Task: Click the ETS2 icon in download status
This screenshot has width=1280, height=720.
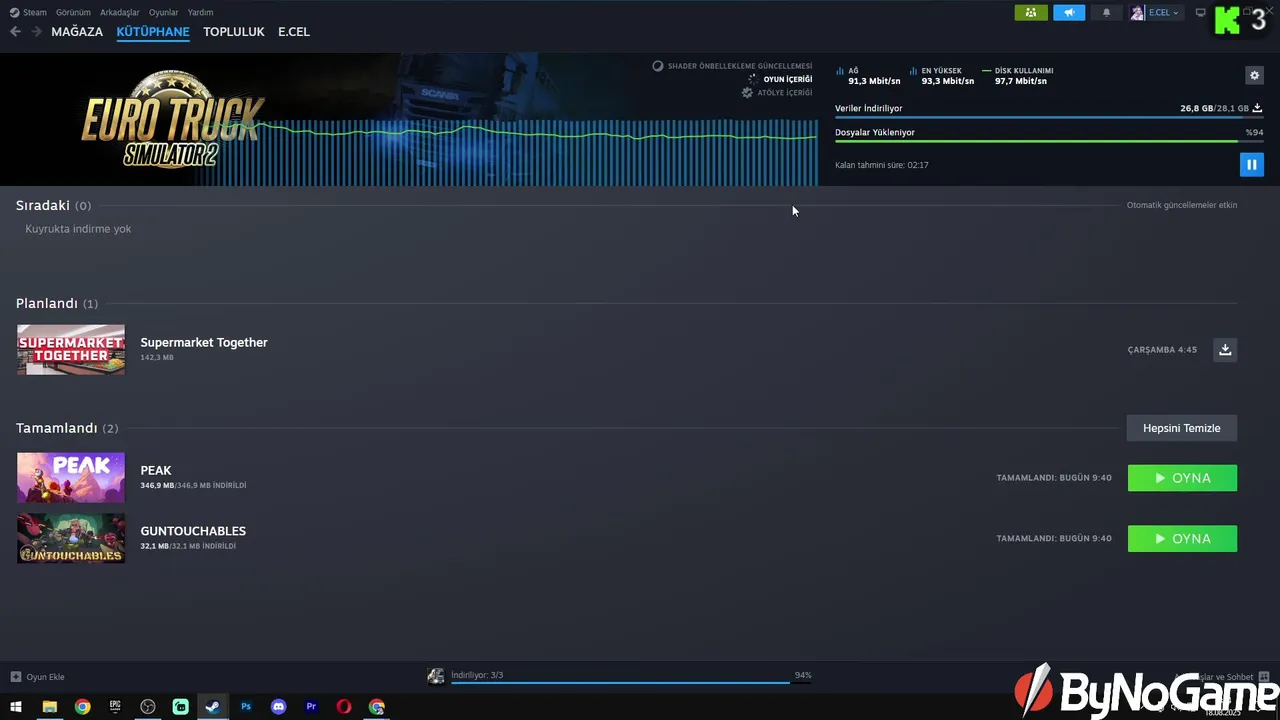Action: point(436,677)
